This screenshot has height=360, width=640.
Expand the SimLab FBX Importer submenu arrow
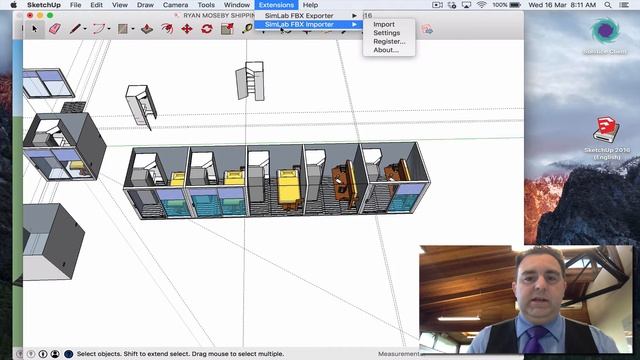point(354,24)
